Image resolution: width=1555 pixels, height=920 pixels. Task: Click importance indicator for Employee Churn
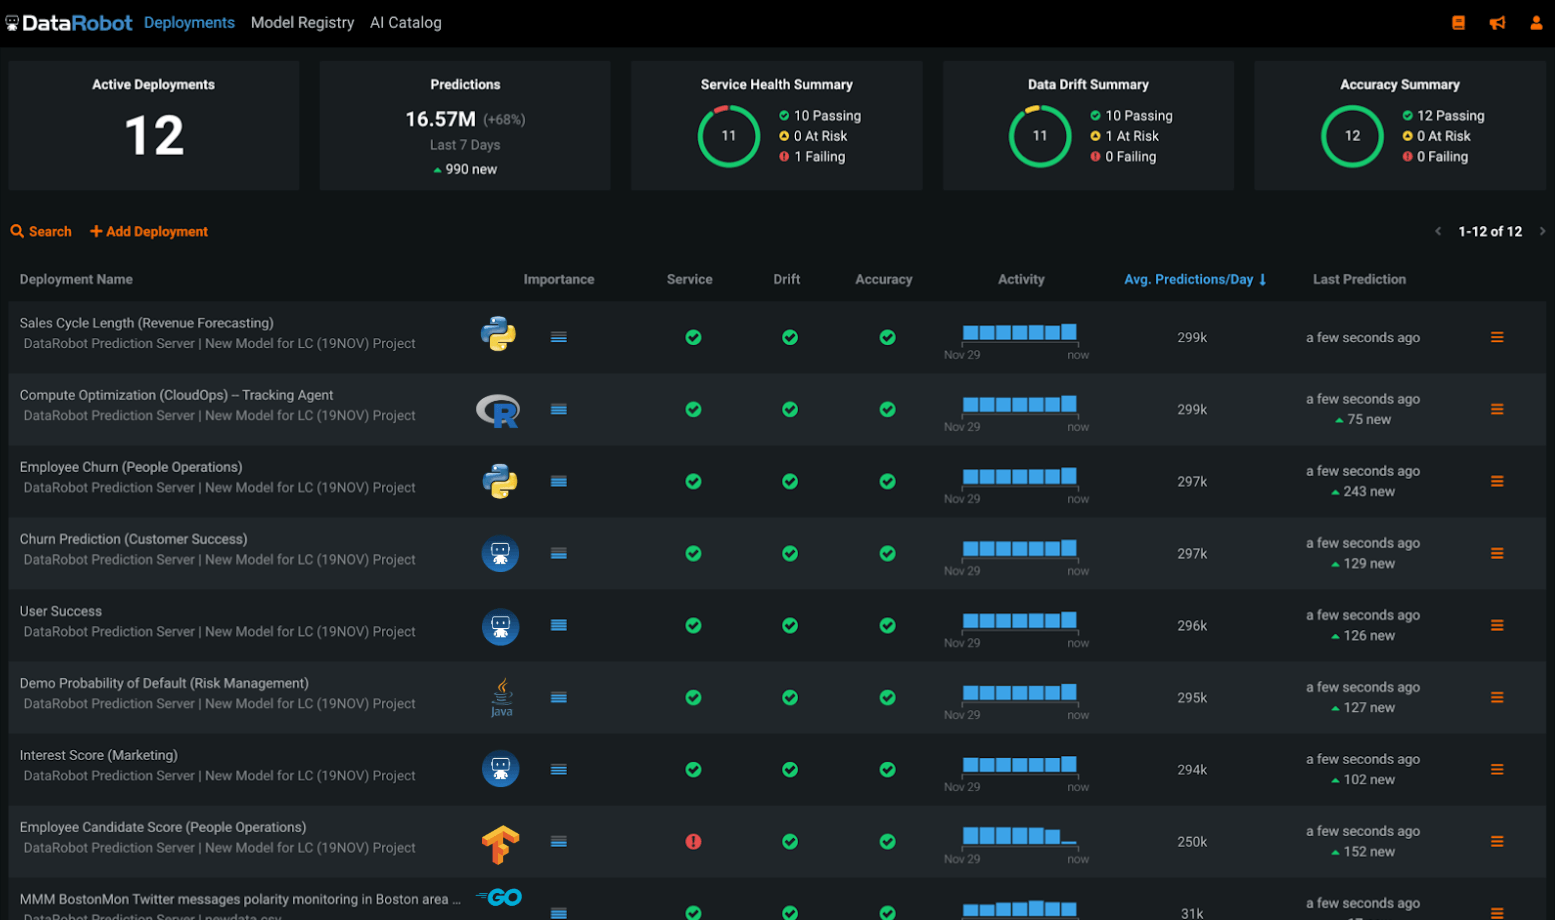pos(559,481)
